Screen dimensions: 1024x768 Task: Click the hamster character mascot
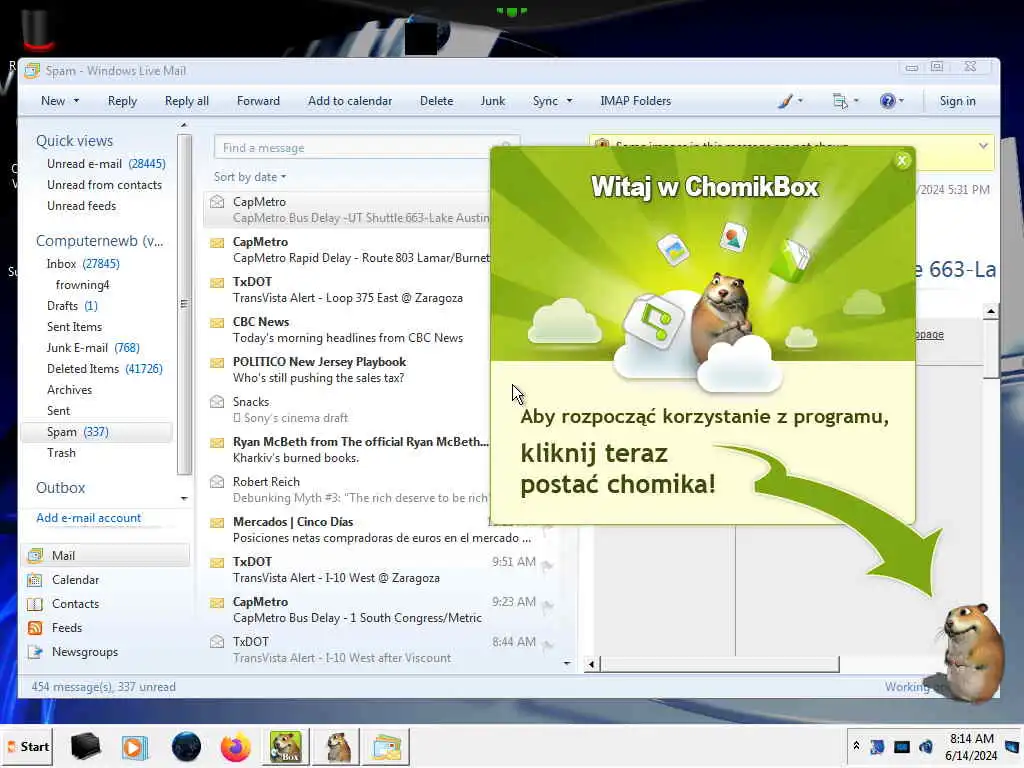coord(973,652)
